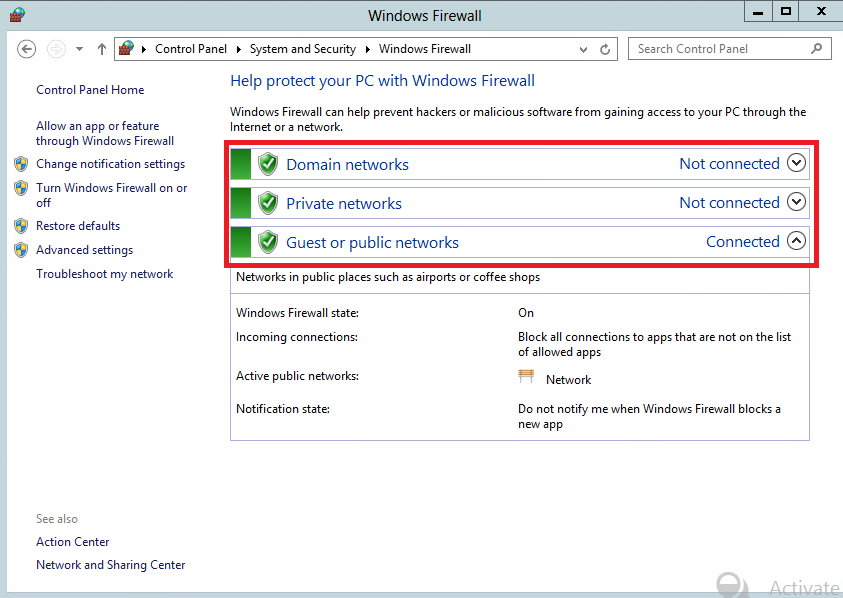Open Turn Windows Firewall on or off
The image size is (843, 598).
111,195
